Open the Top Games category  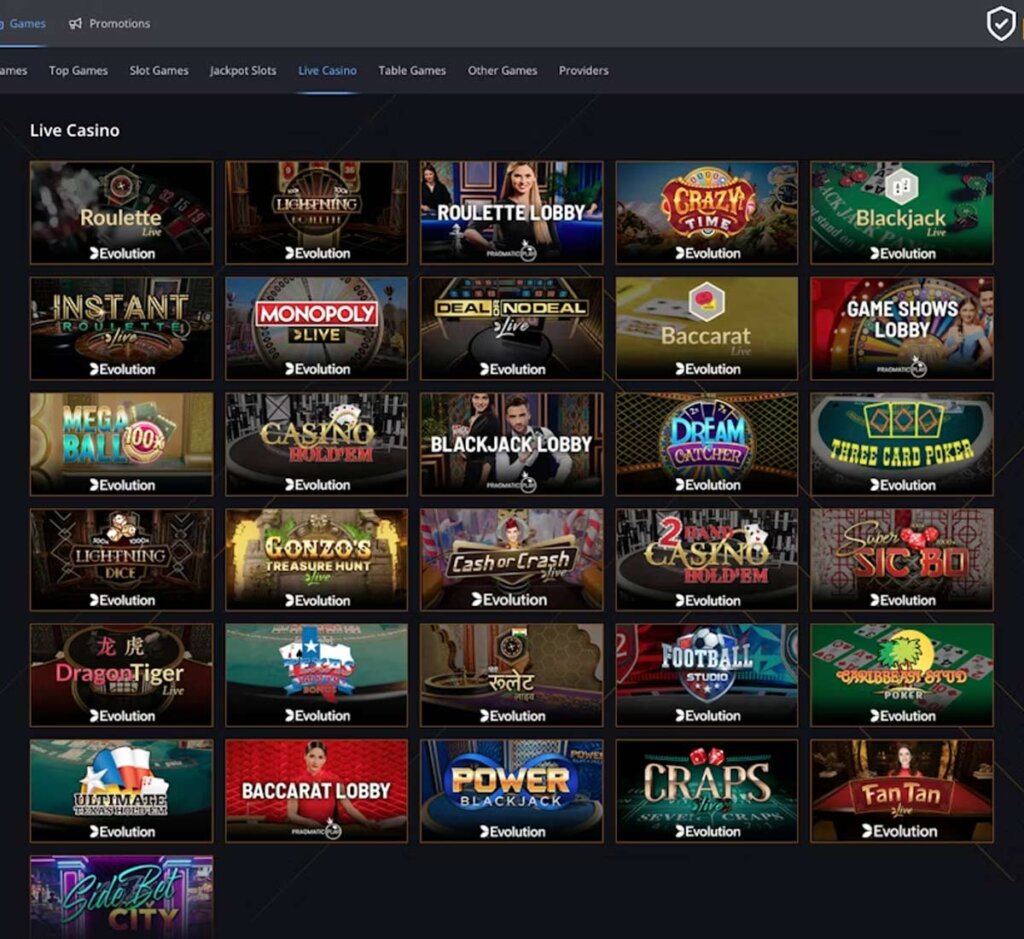click(77, 71)
